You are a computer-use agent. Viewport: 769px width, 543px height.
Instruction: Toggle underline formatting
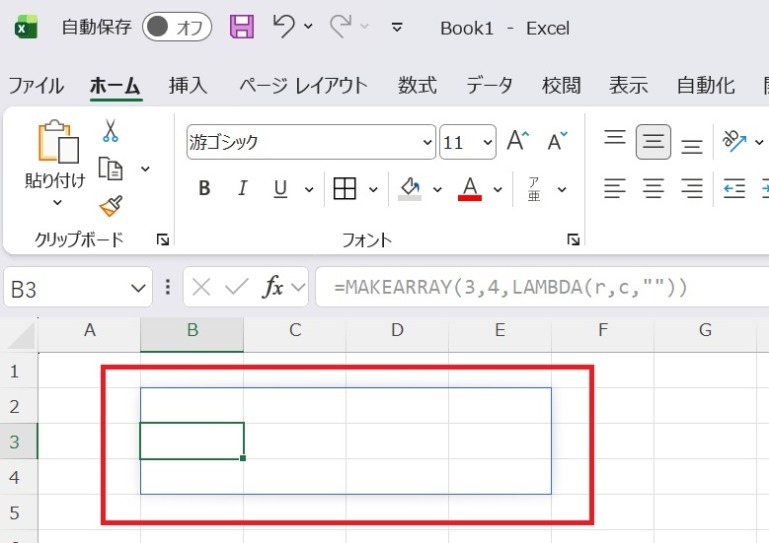[281, 188]
